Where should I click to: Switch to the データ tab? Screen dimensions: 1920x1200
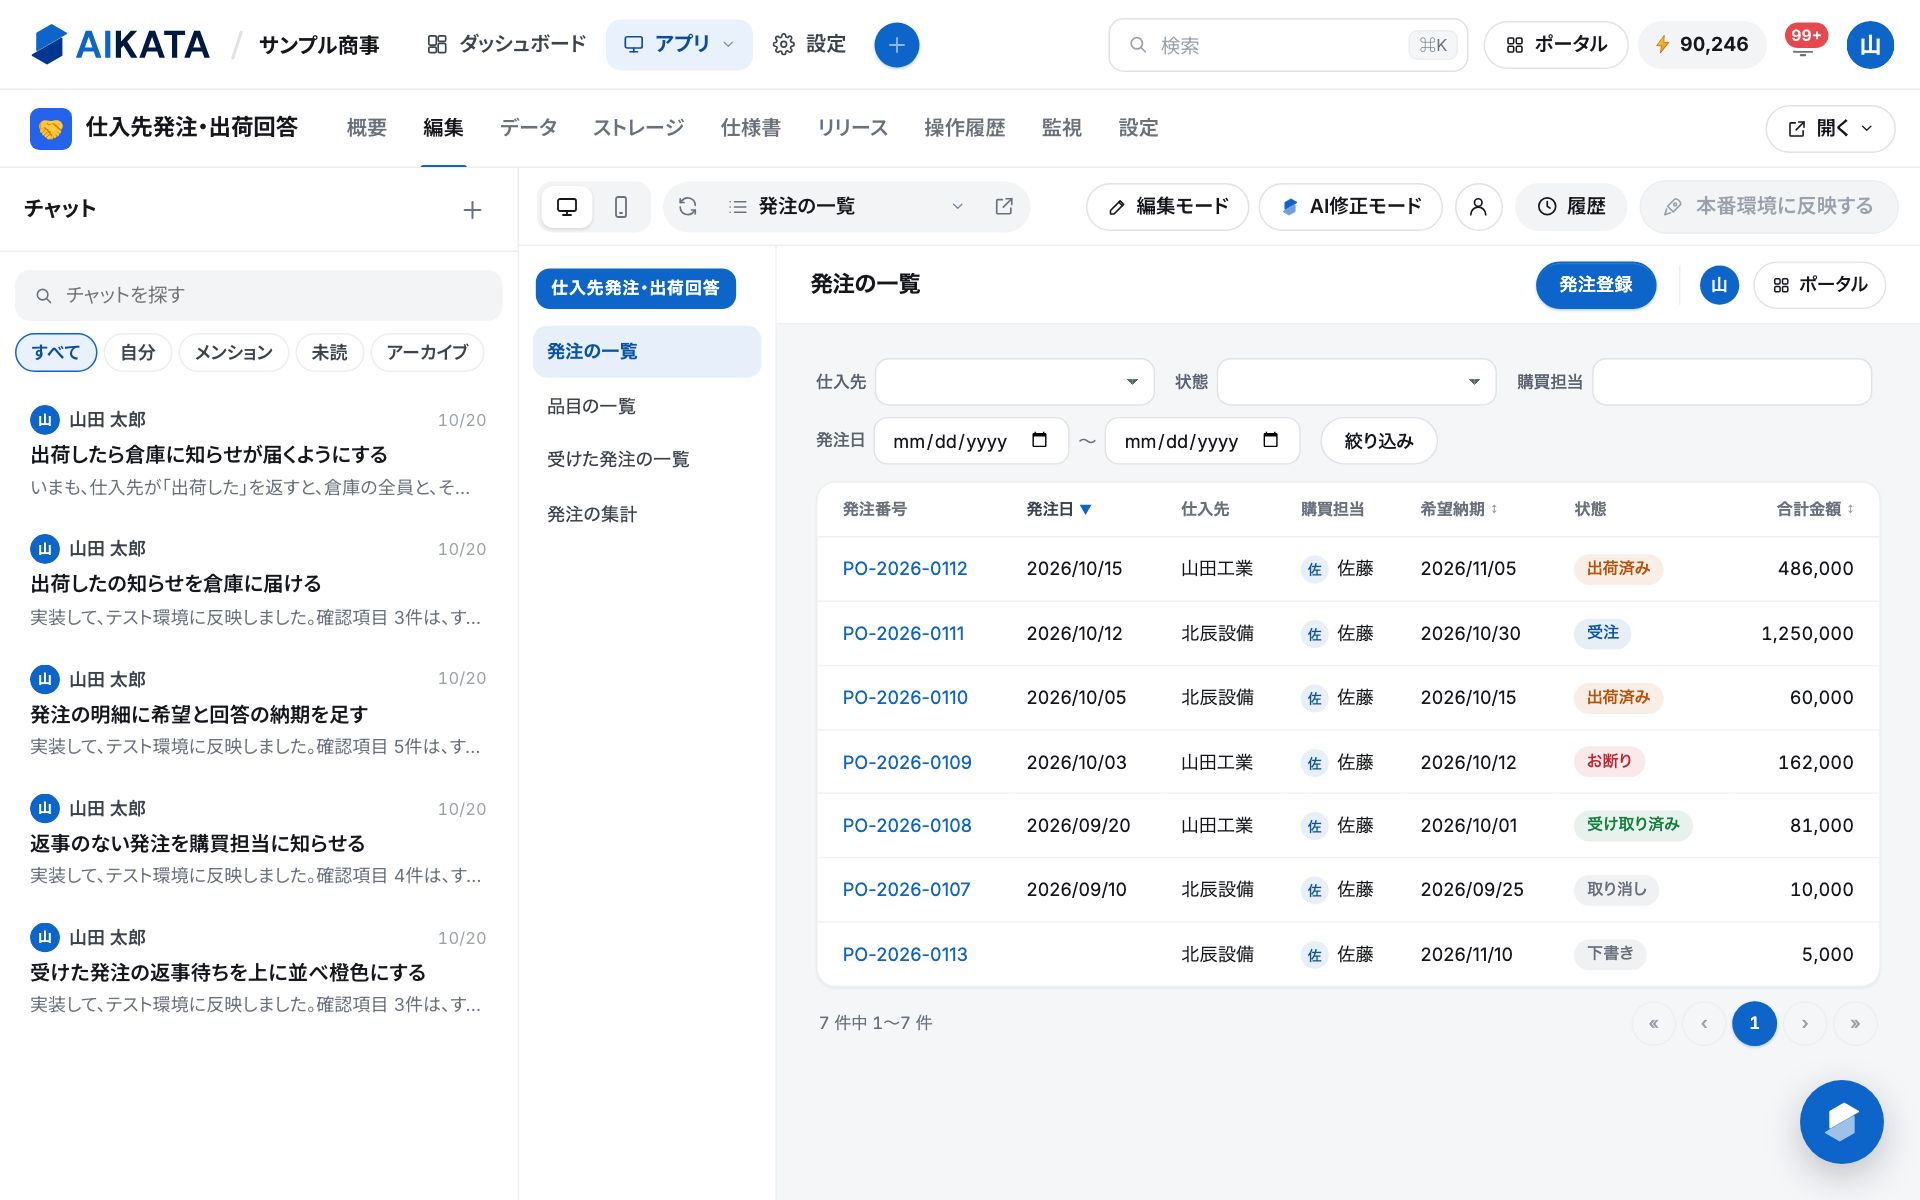click(x=528, y=128)
